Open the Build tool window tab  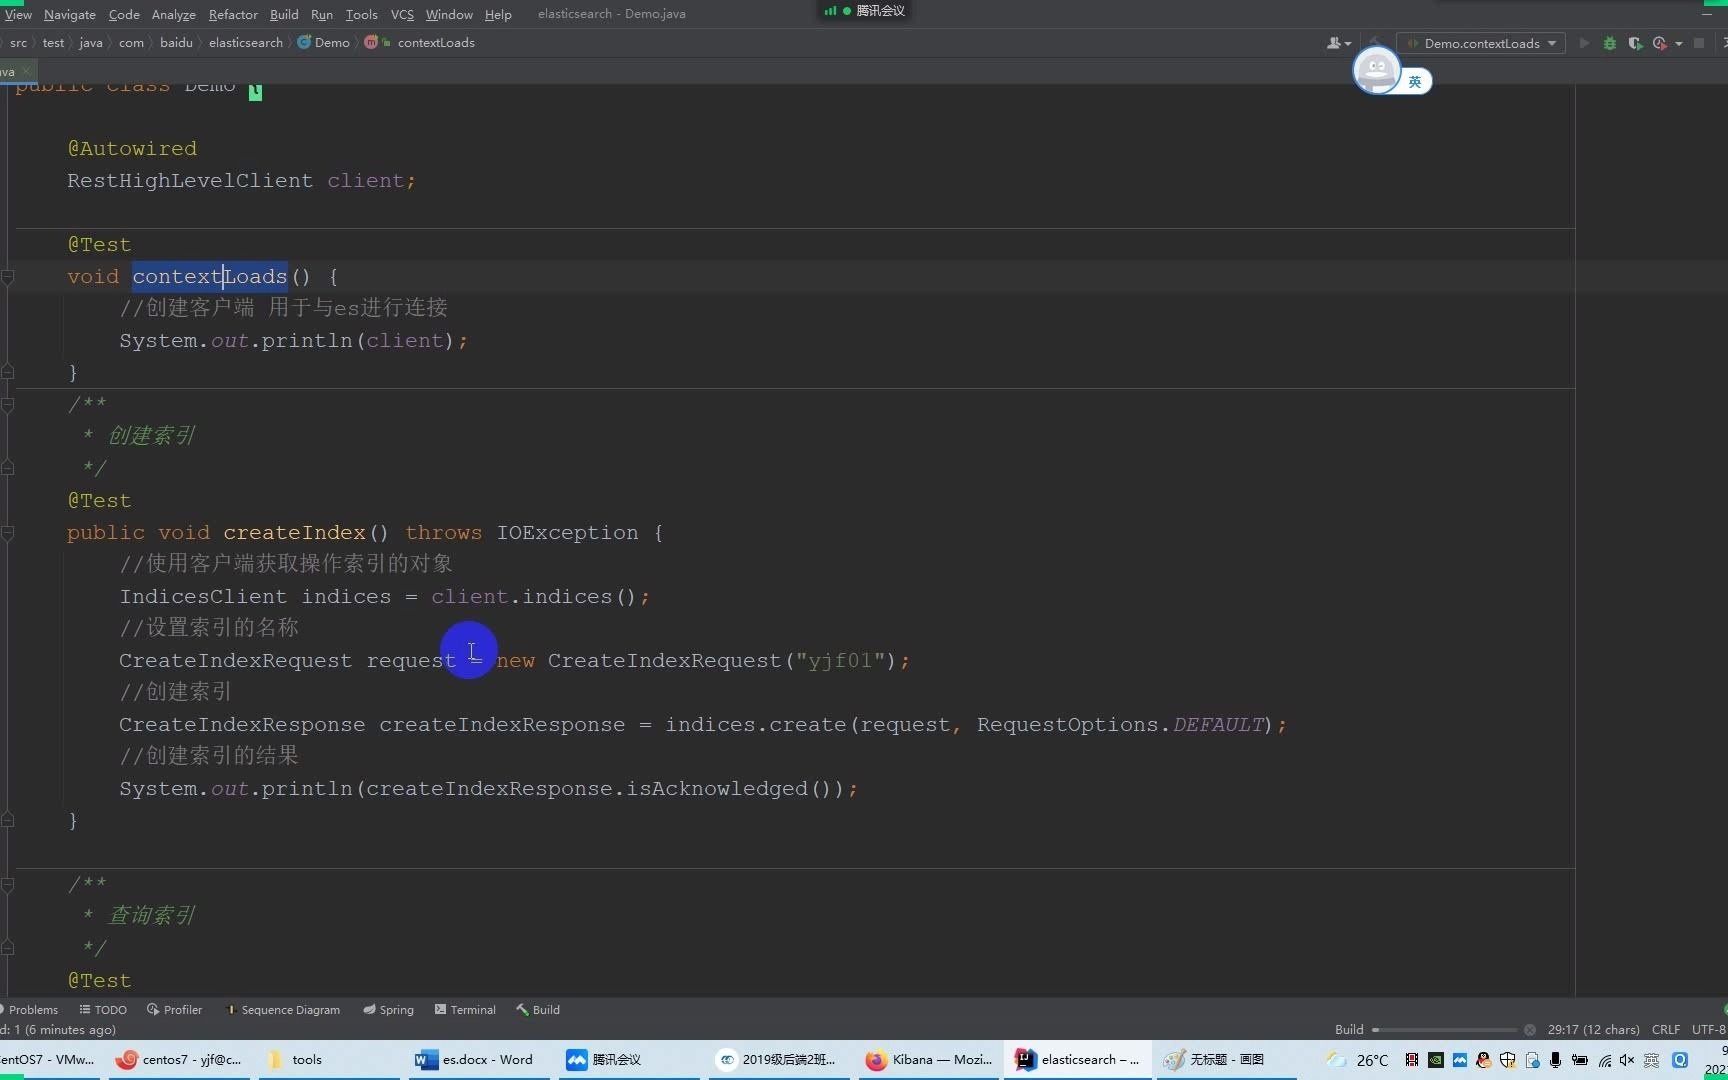point(538,1010)
